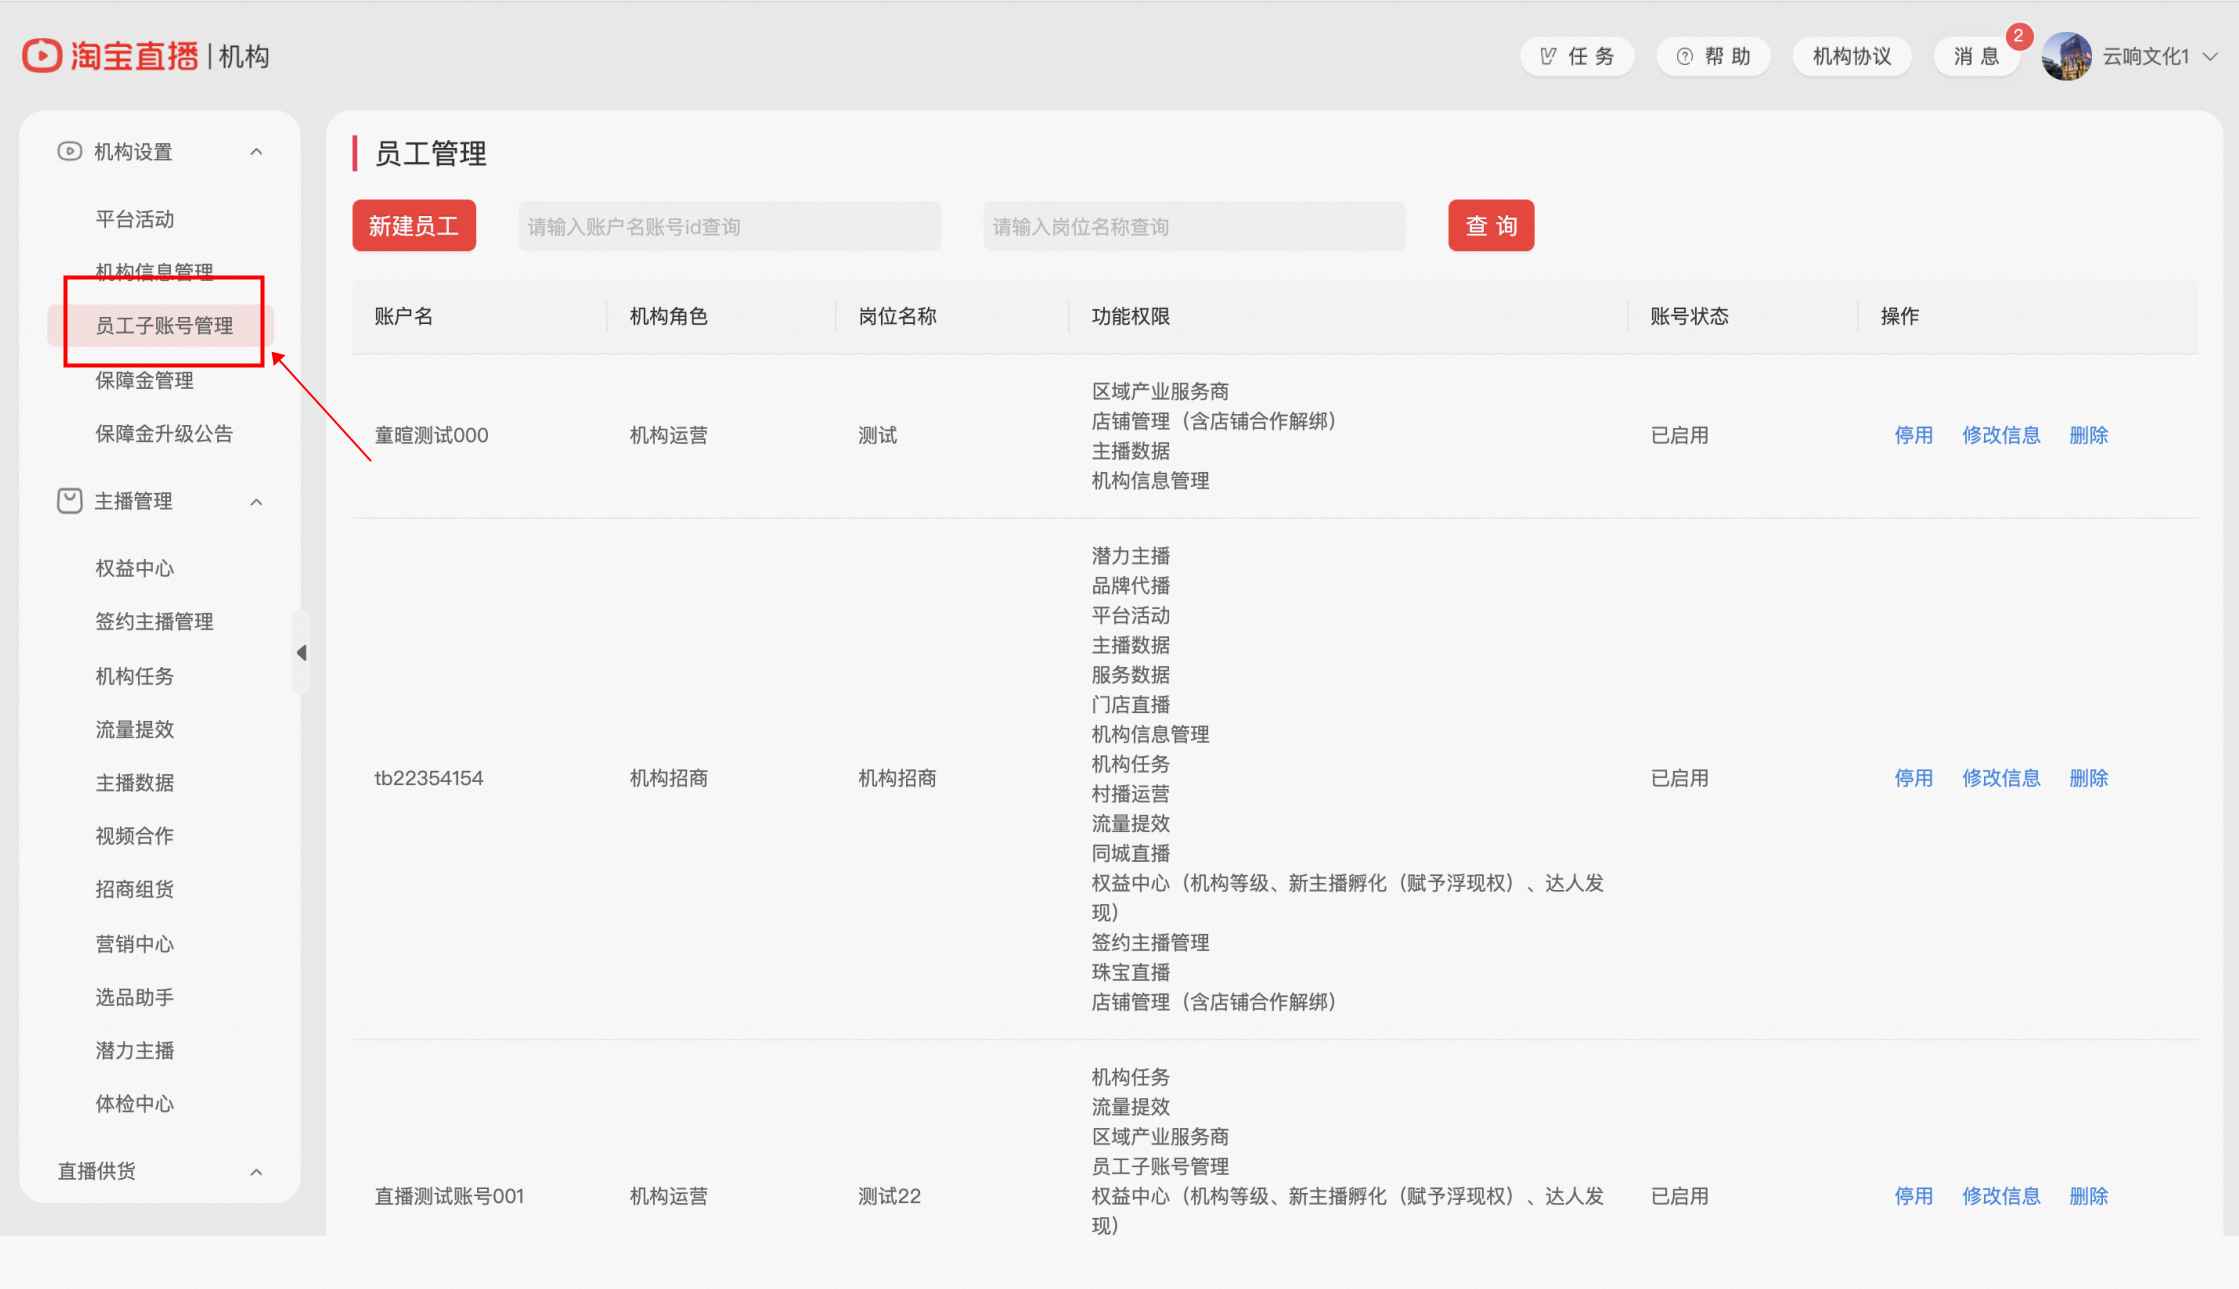Screen dimensions: 2239x1289
Task: Open the 云响文化1 account dropdown
Action: (x=2161, y=57)
